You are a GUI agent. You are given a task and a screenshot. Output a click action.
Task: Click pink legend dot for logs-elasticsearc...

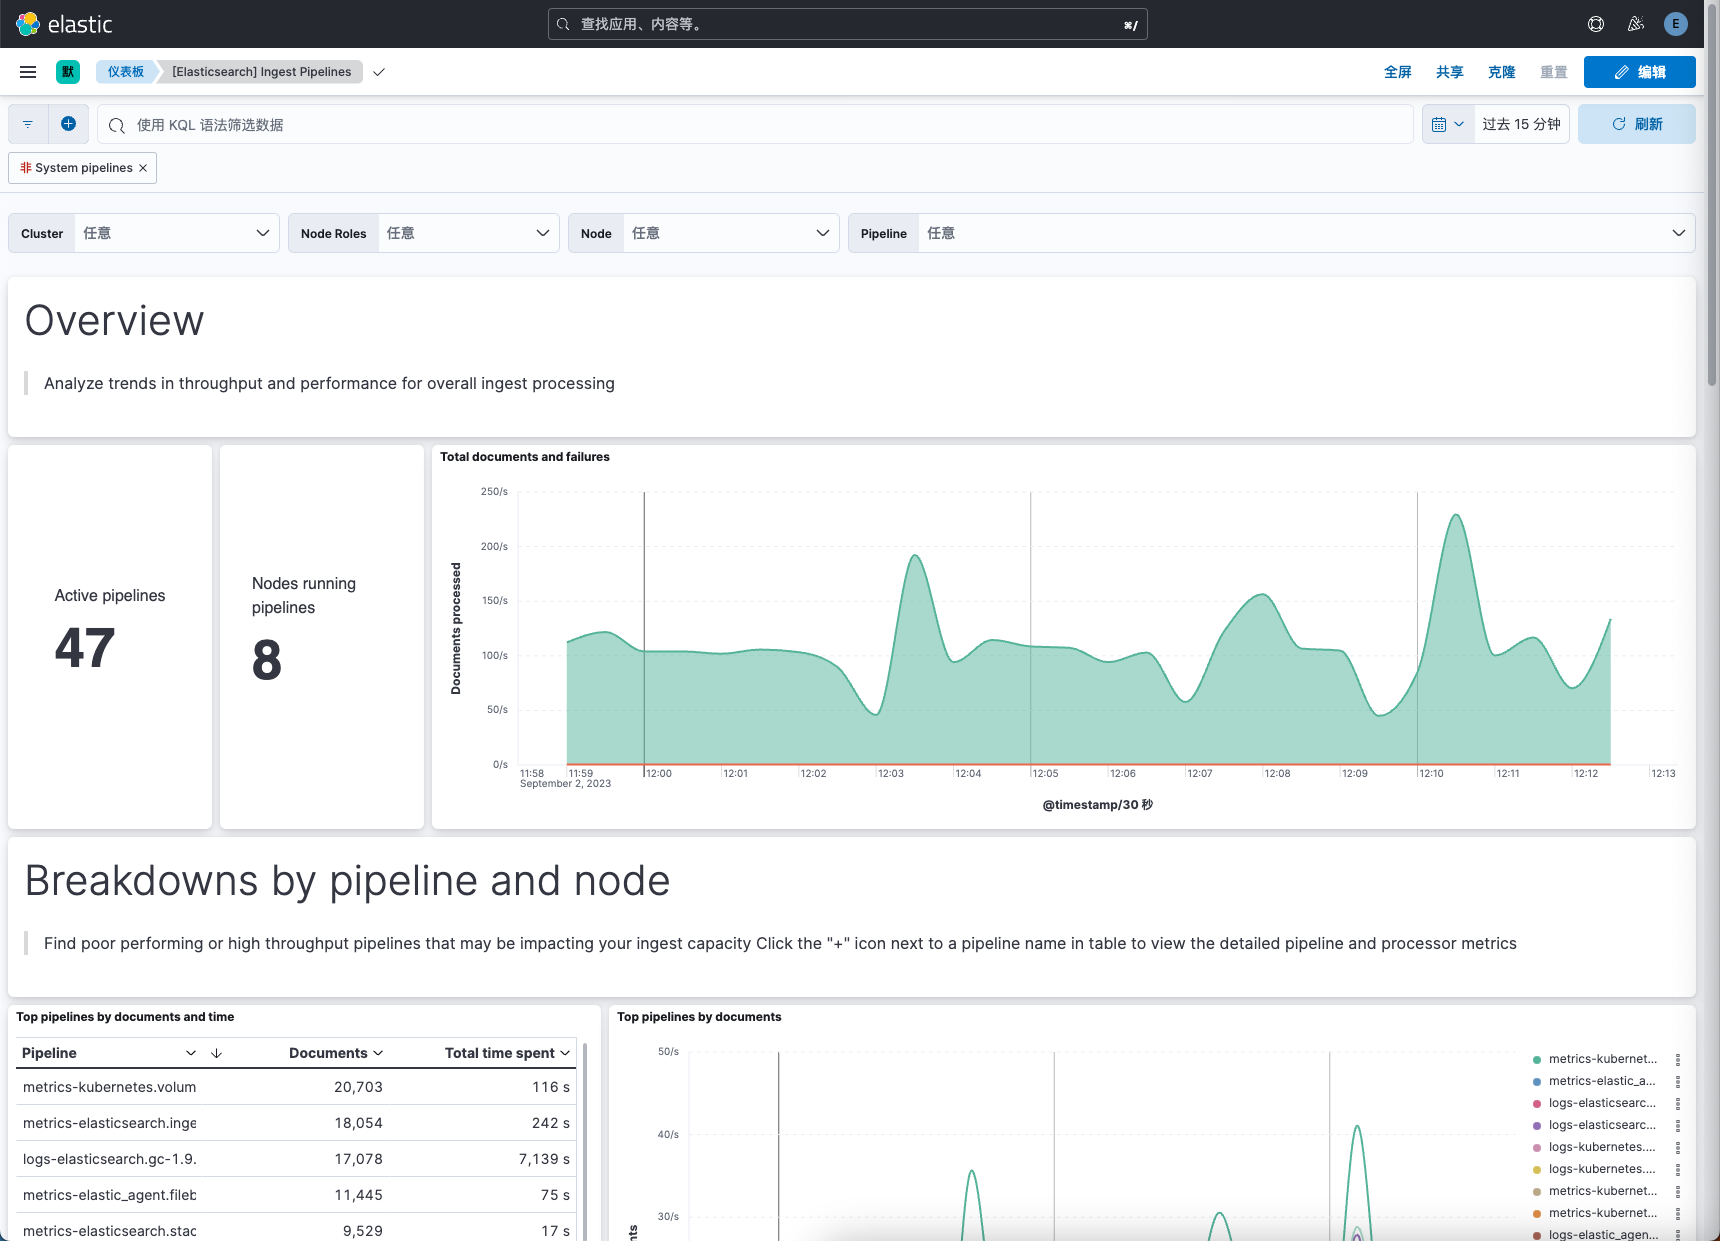tap(1537, 1103)
